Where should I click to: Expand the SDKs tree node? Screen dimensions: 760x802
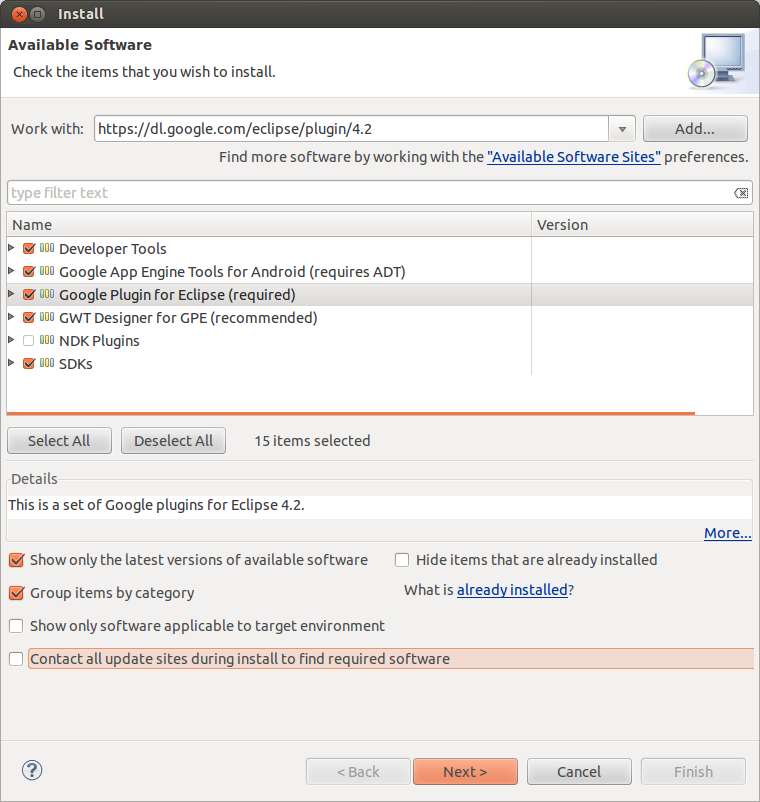tap(11, 363)
